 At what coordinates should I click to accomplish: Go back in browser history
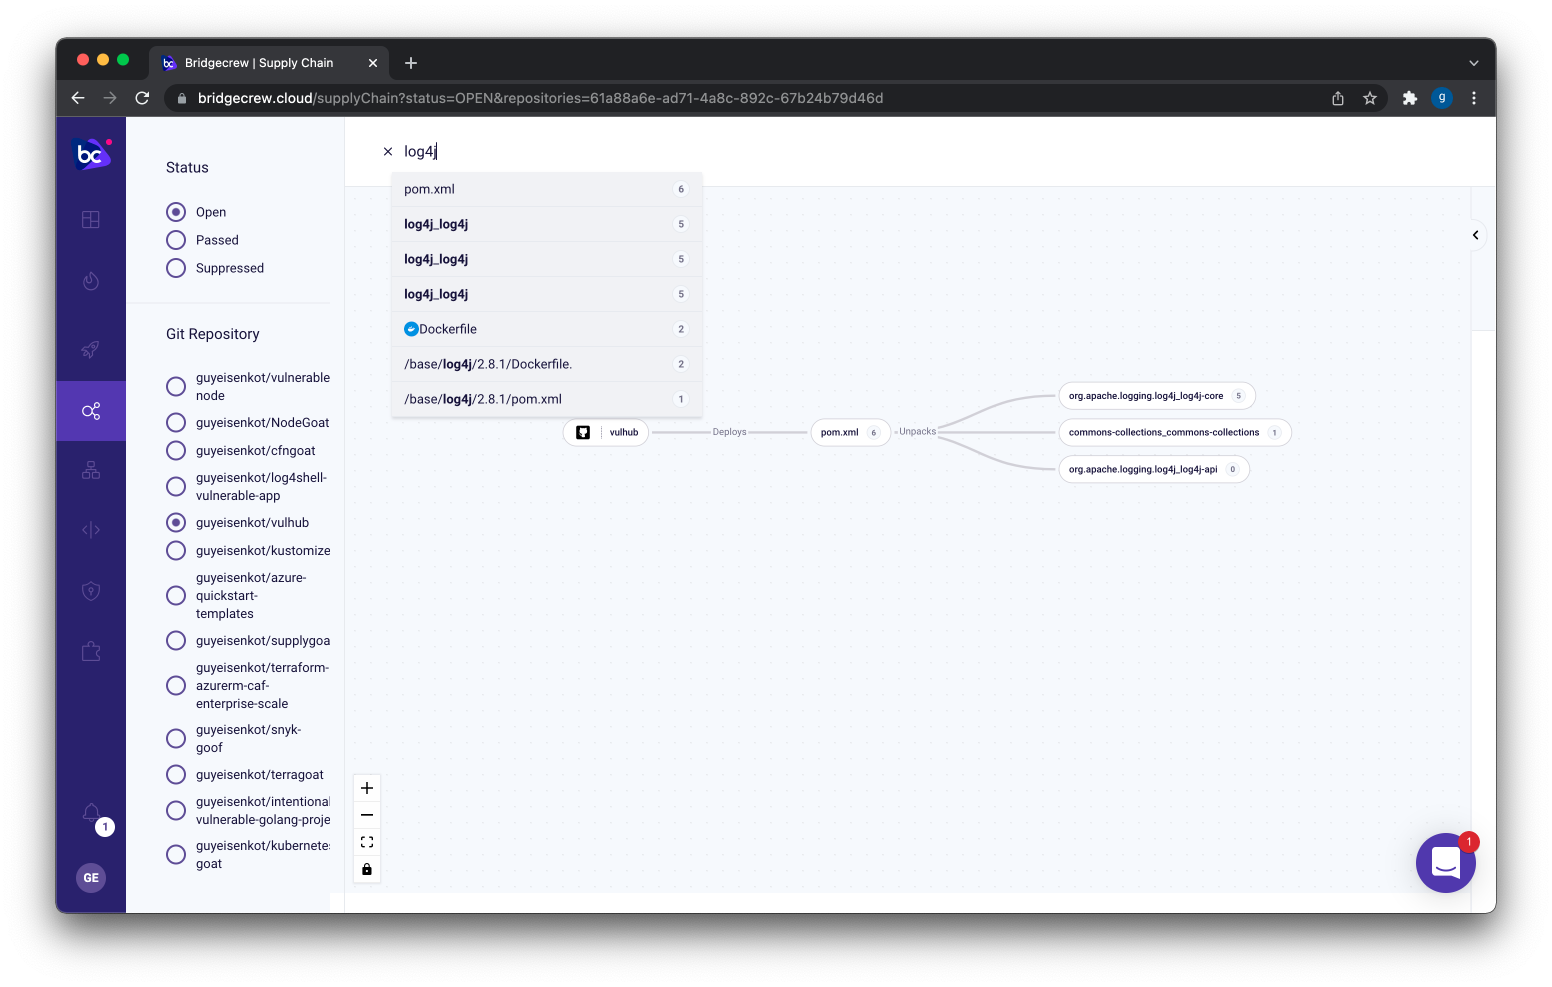[78, 98]
